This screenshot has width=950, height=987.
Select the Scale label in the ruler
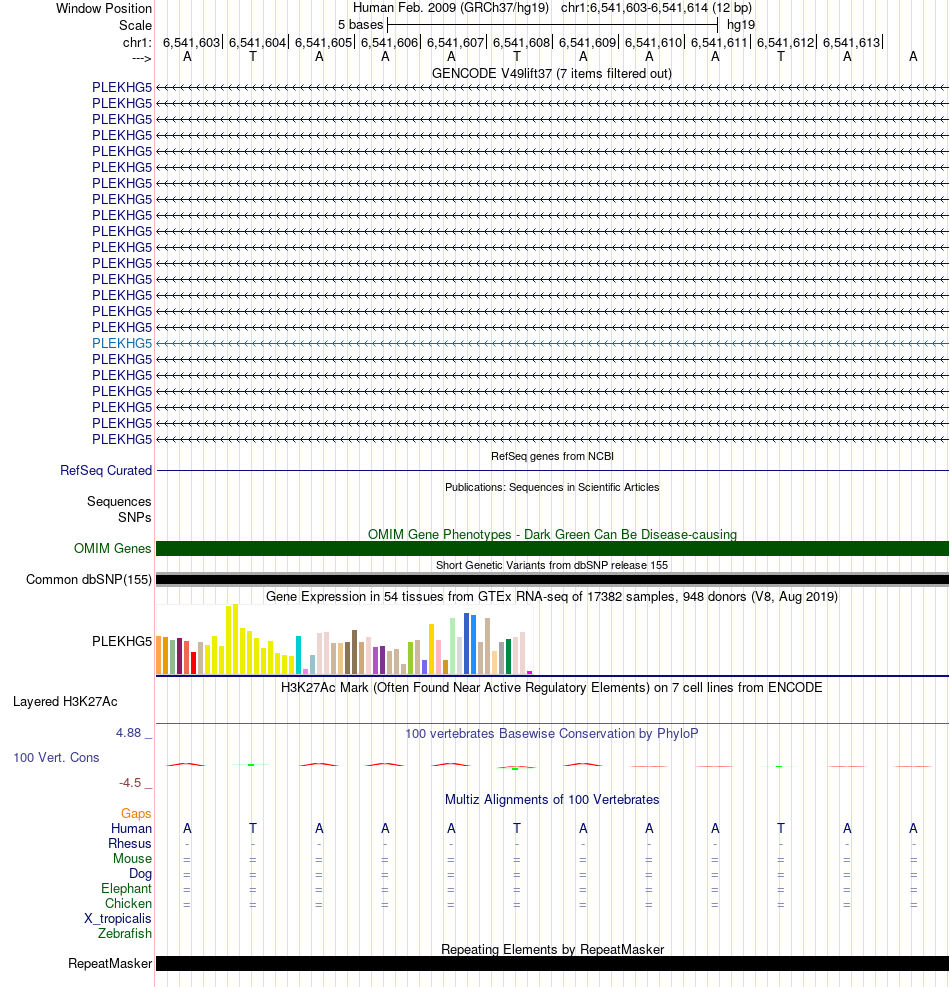click(x=135, y=26)
